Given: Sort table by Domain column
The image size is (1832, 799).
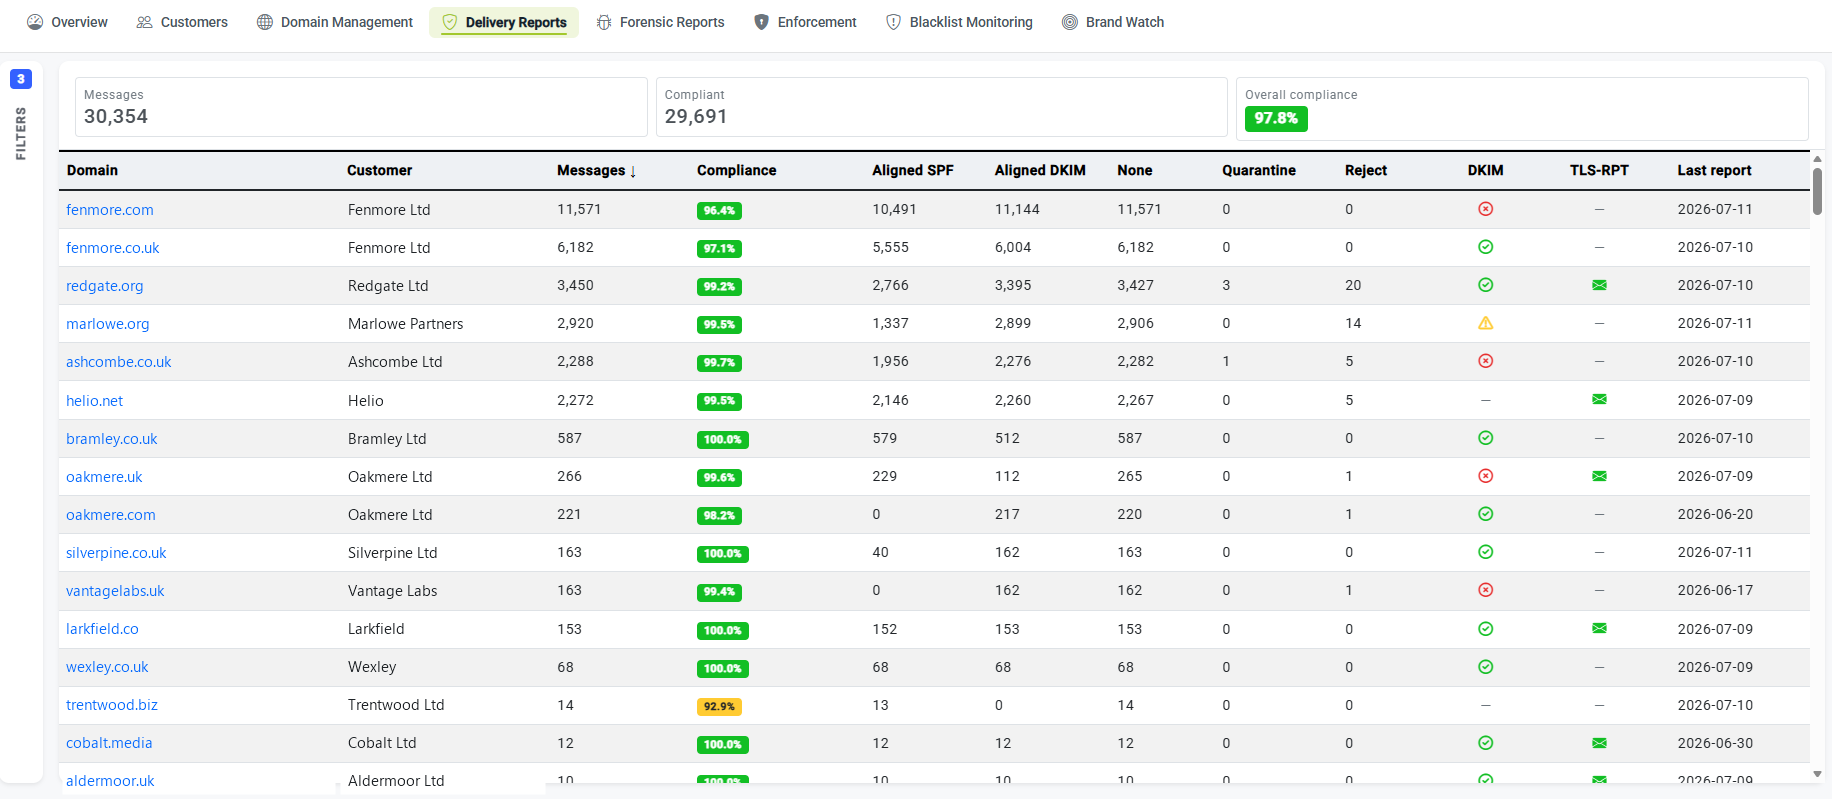Looking at the screenshot, I should (92, 171).
